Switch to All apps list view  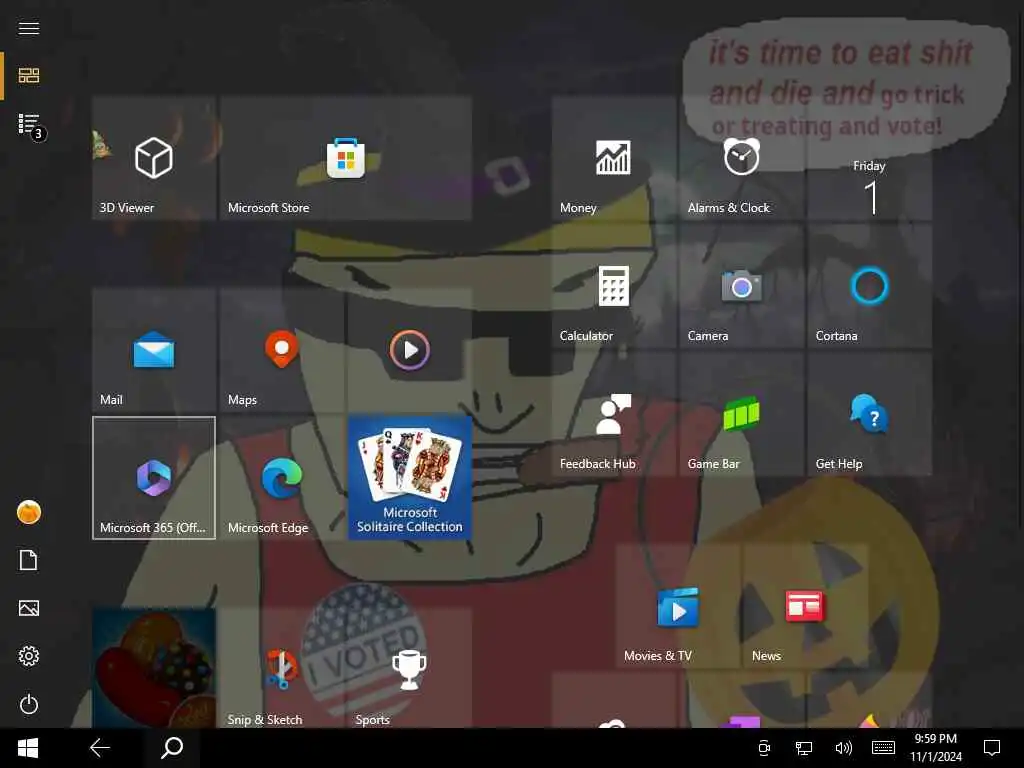(x=29, y=124)
